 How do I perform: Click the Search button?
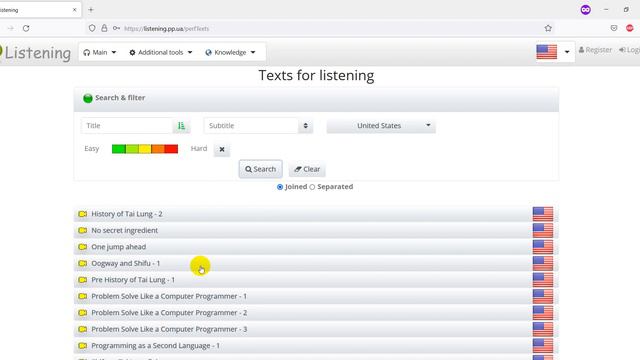point(260,169)
